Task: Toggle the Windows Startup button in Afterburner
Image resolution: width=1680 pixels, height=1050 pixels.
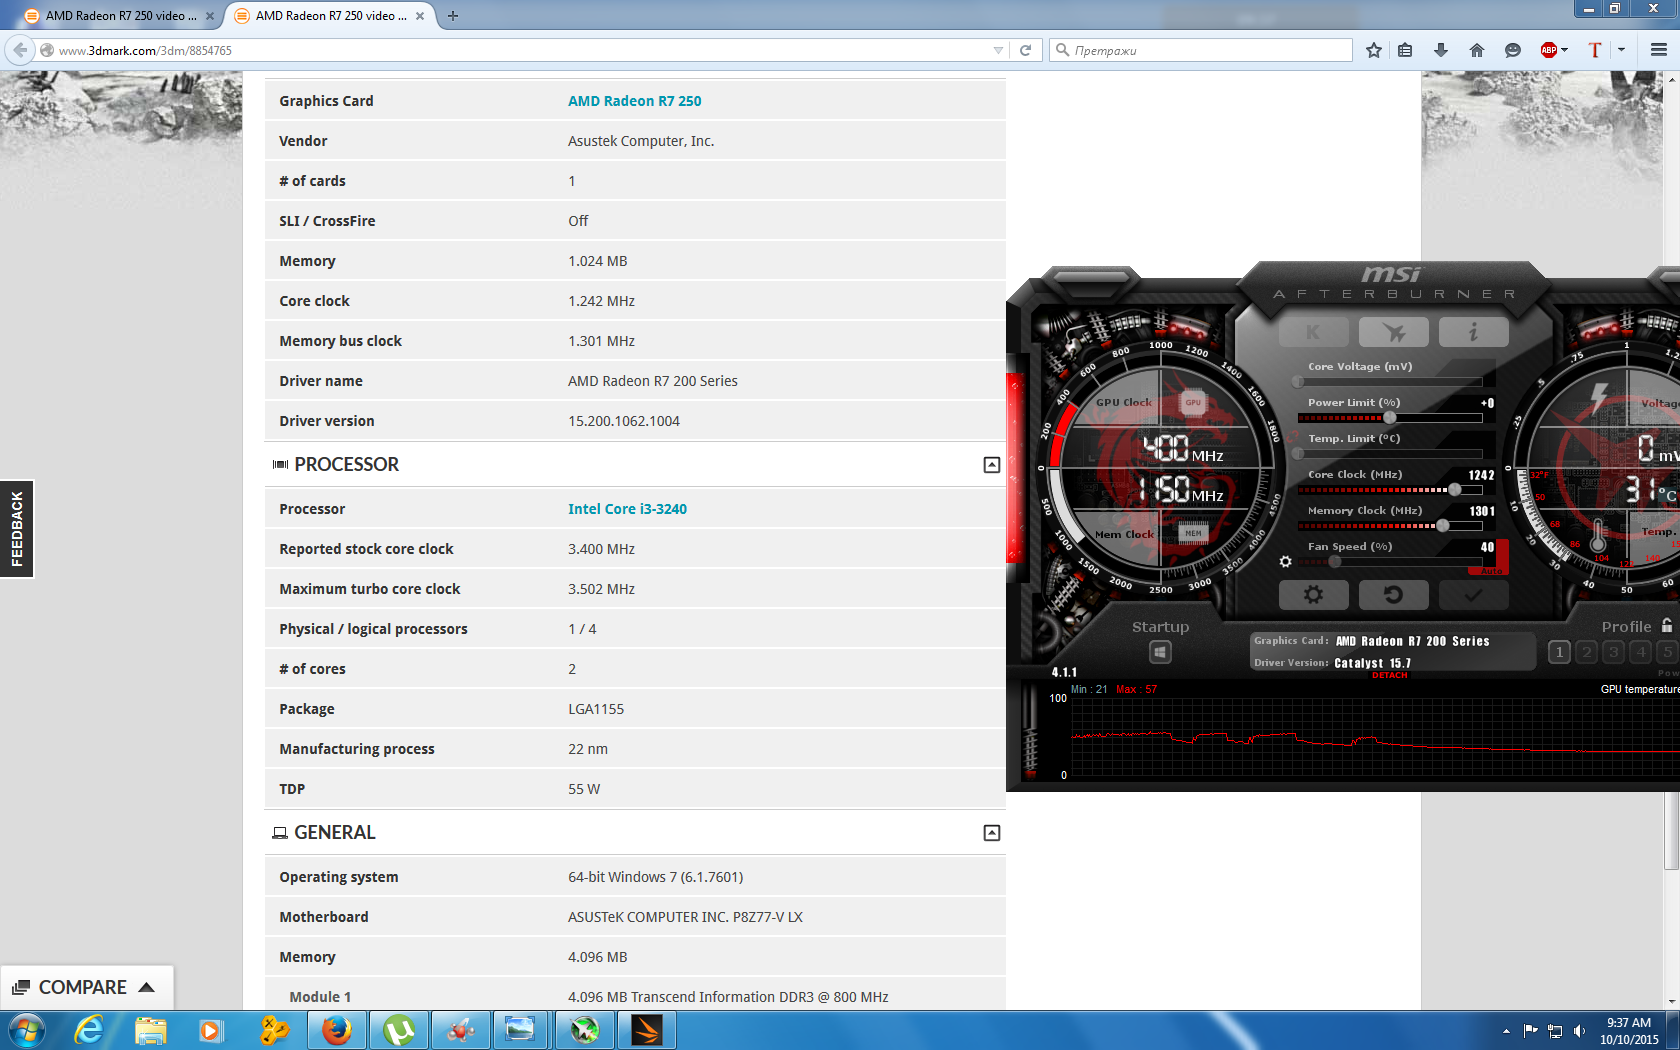Action: [x=1160, y=652]
